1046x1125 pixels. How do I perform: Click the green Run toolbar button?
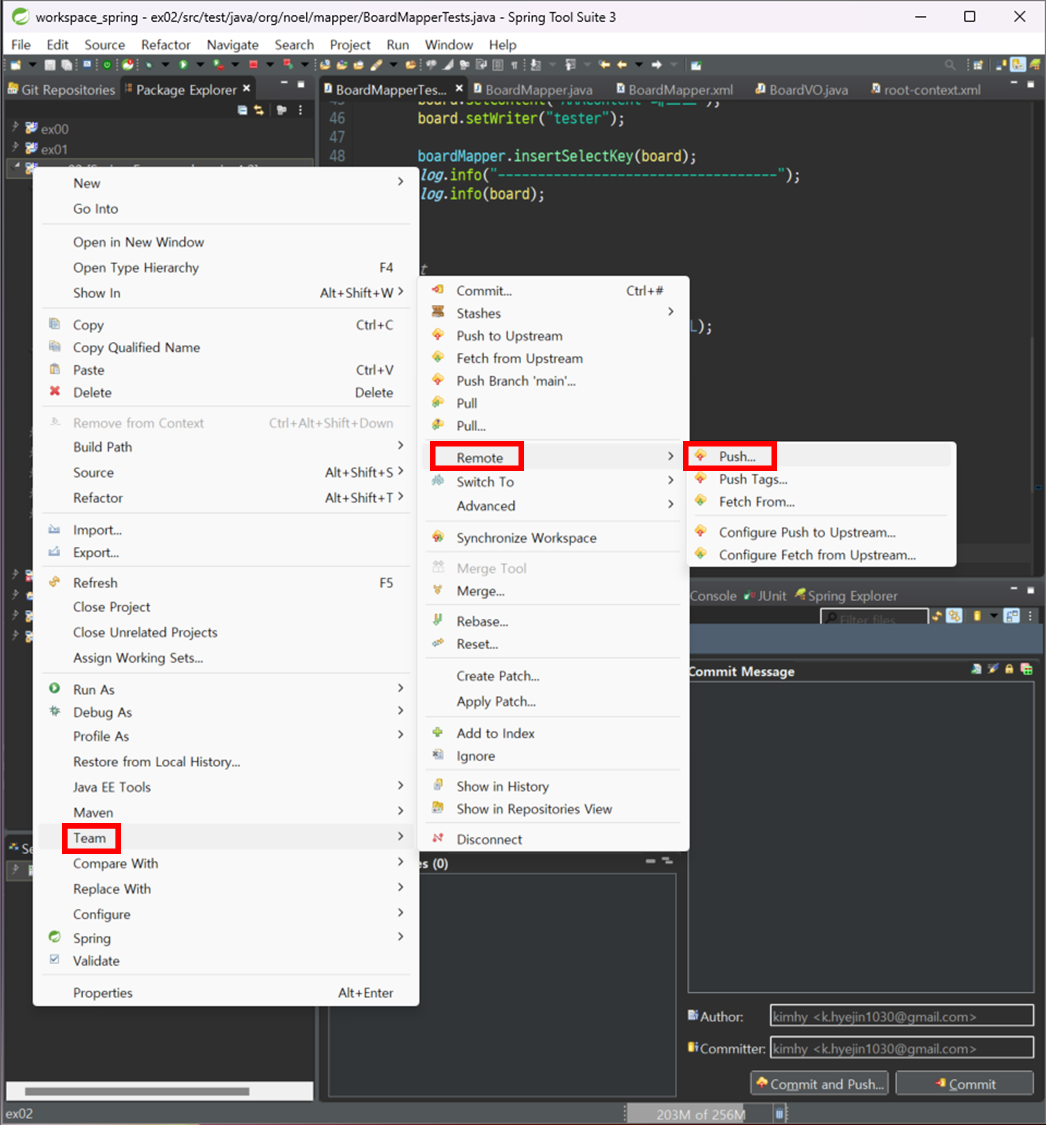pos(183,65)
